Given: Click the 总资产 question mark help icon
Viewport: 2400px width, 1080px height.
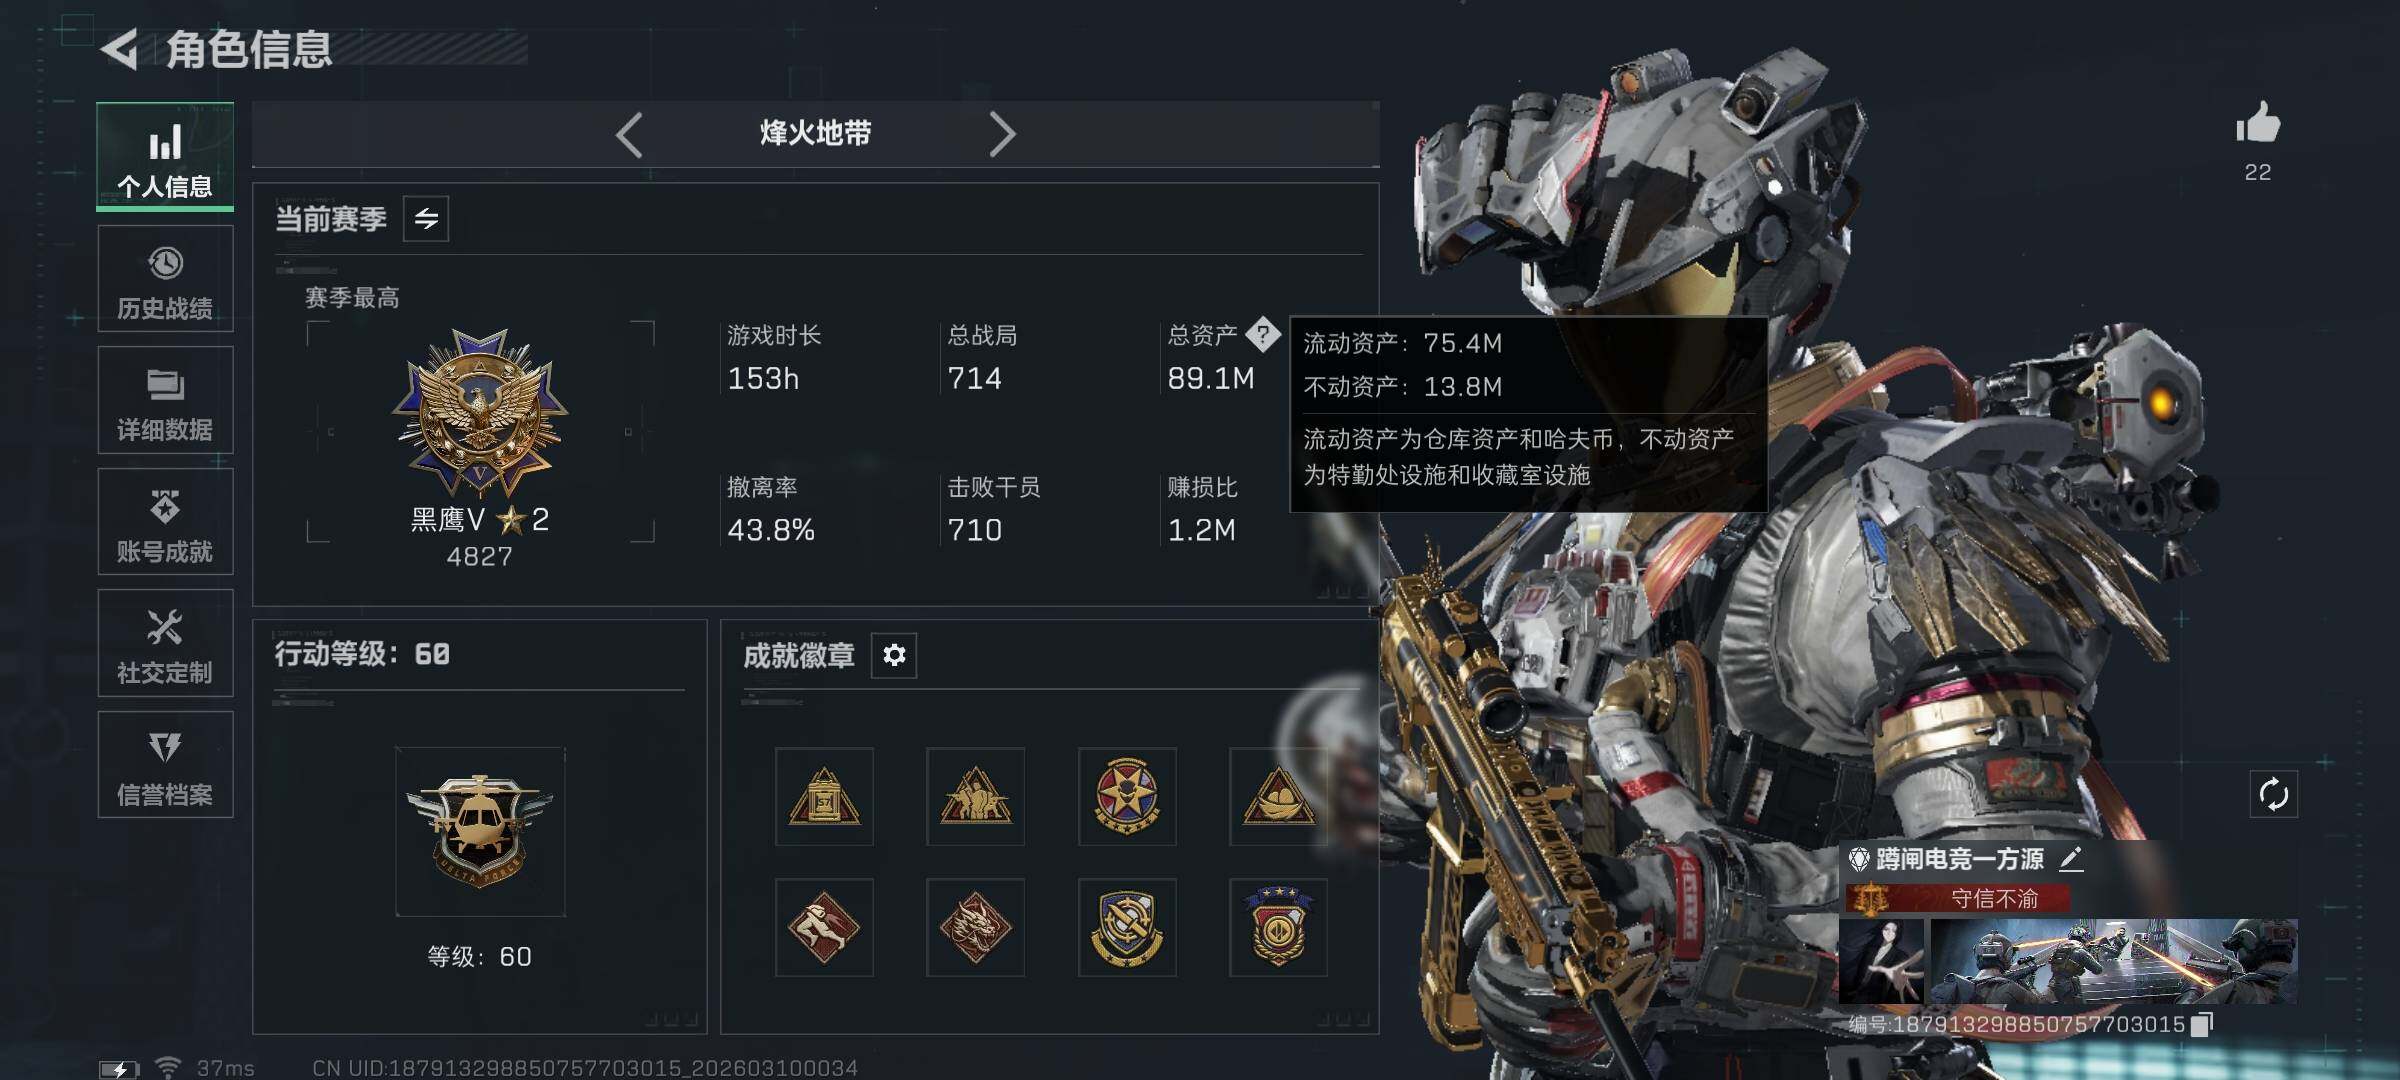Looking at the screenshot, I should 1263,335.
